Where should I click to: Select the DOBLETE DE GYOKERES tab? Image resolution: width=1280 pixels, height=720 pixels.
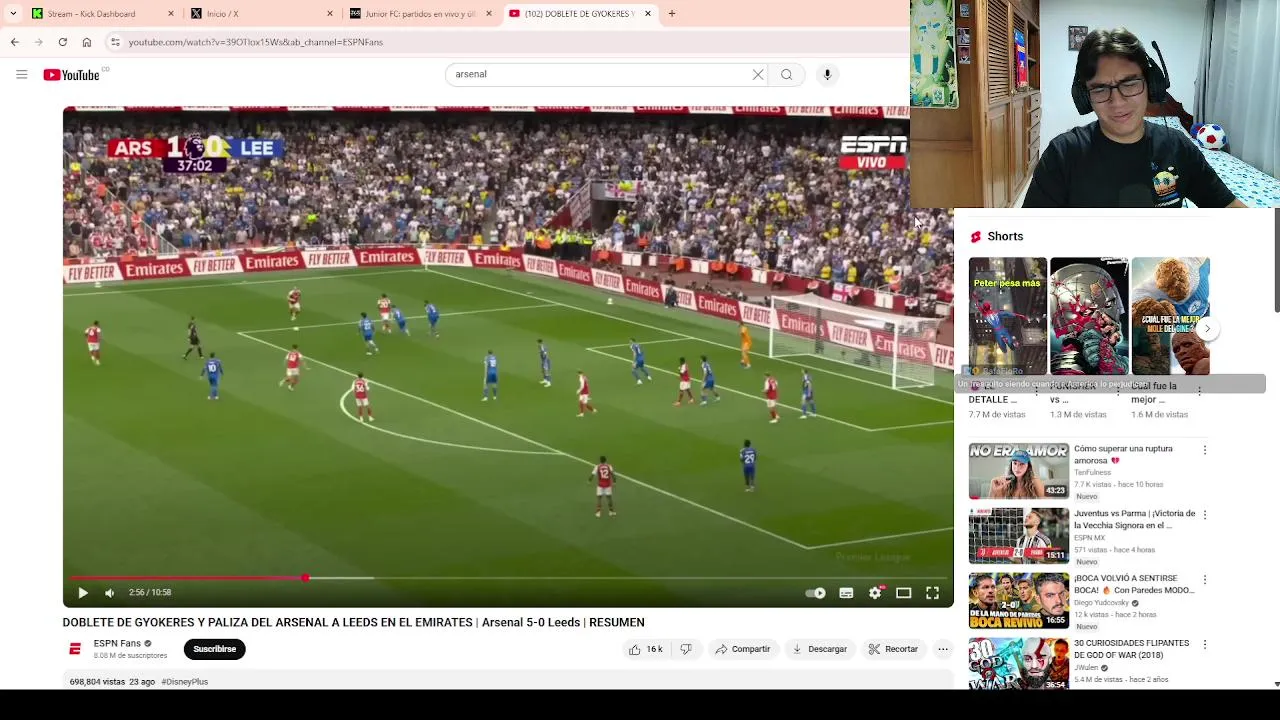tap(580, 14)
